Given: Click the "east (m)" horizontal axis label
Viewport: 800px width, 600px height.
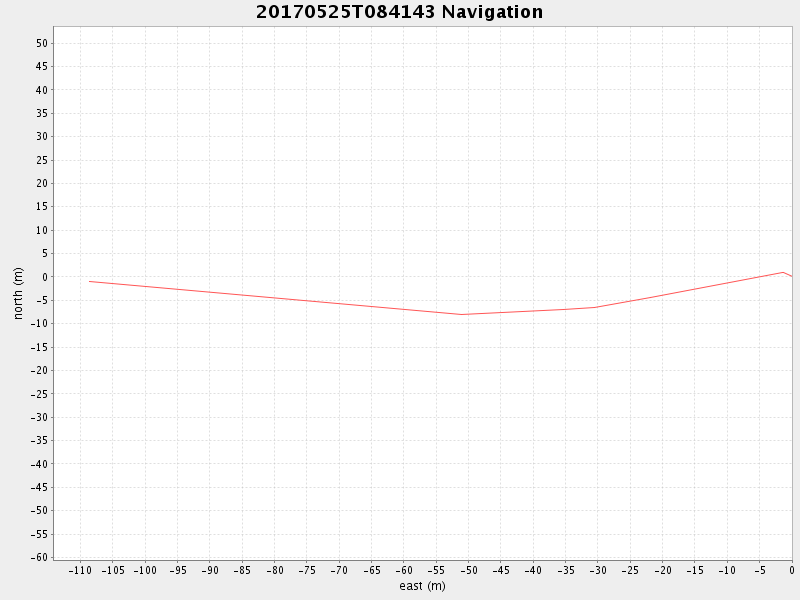Looking at the screenshot, I should pos(422,586).
